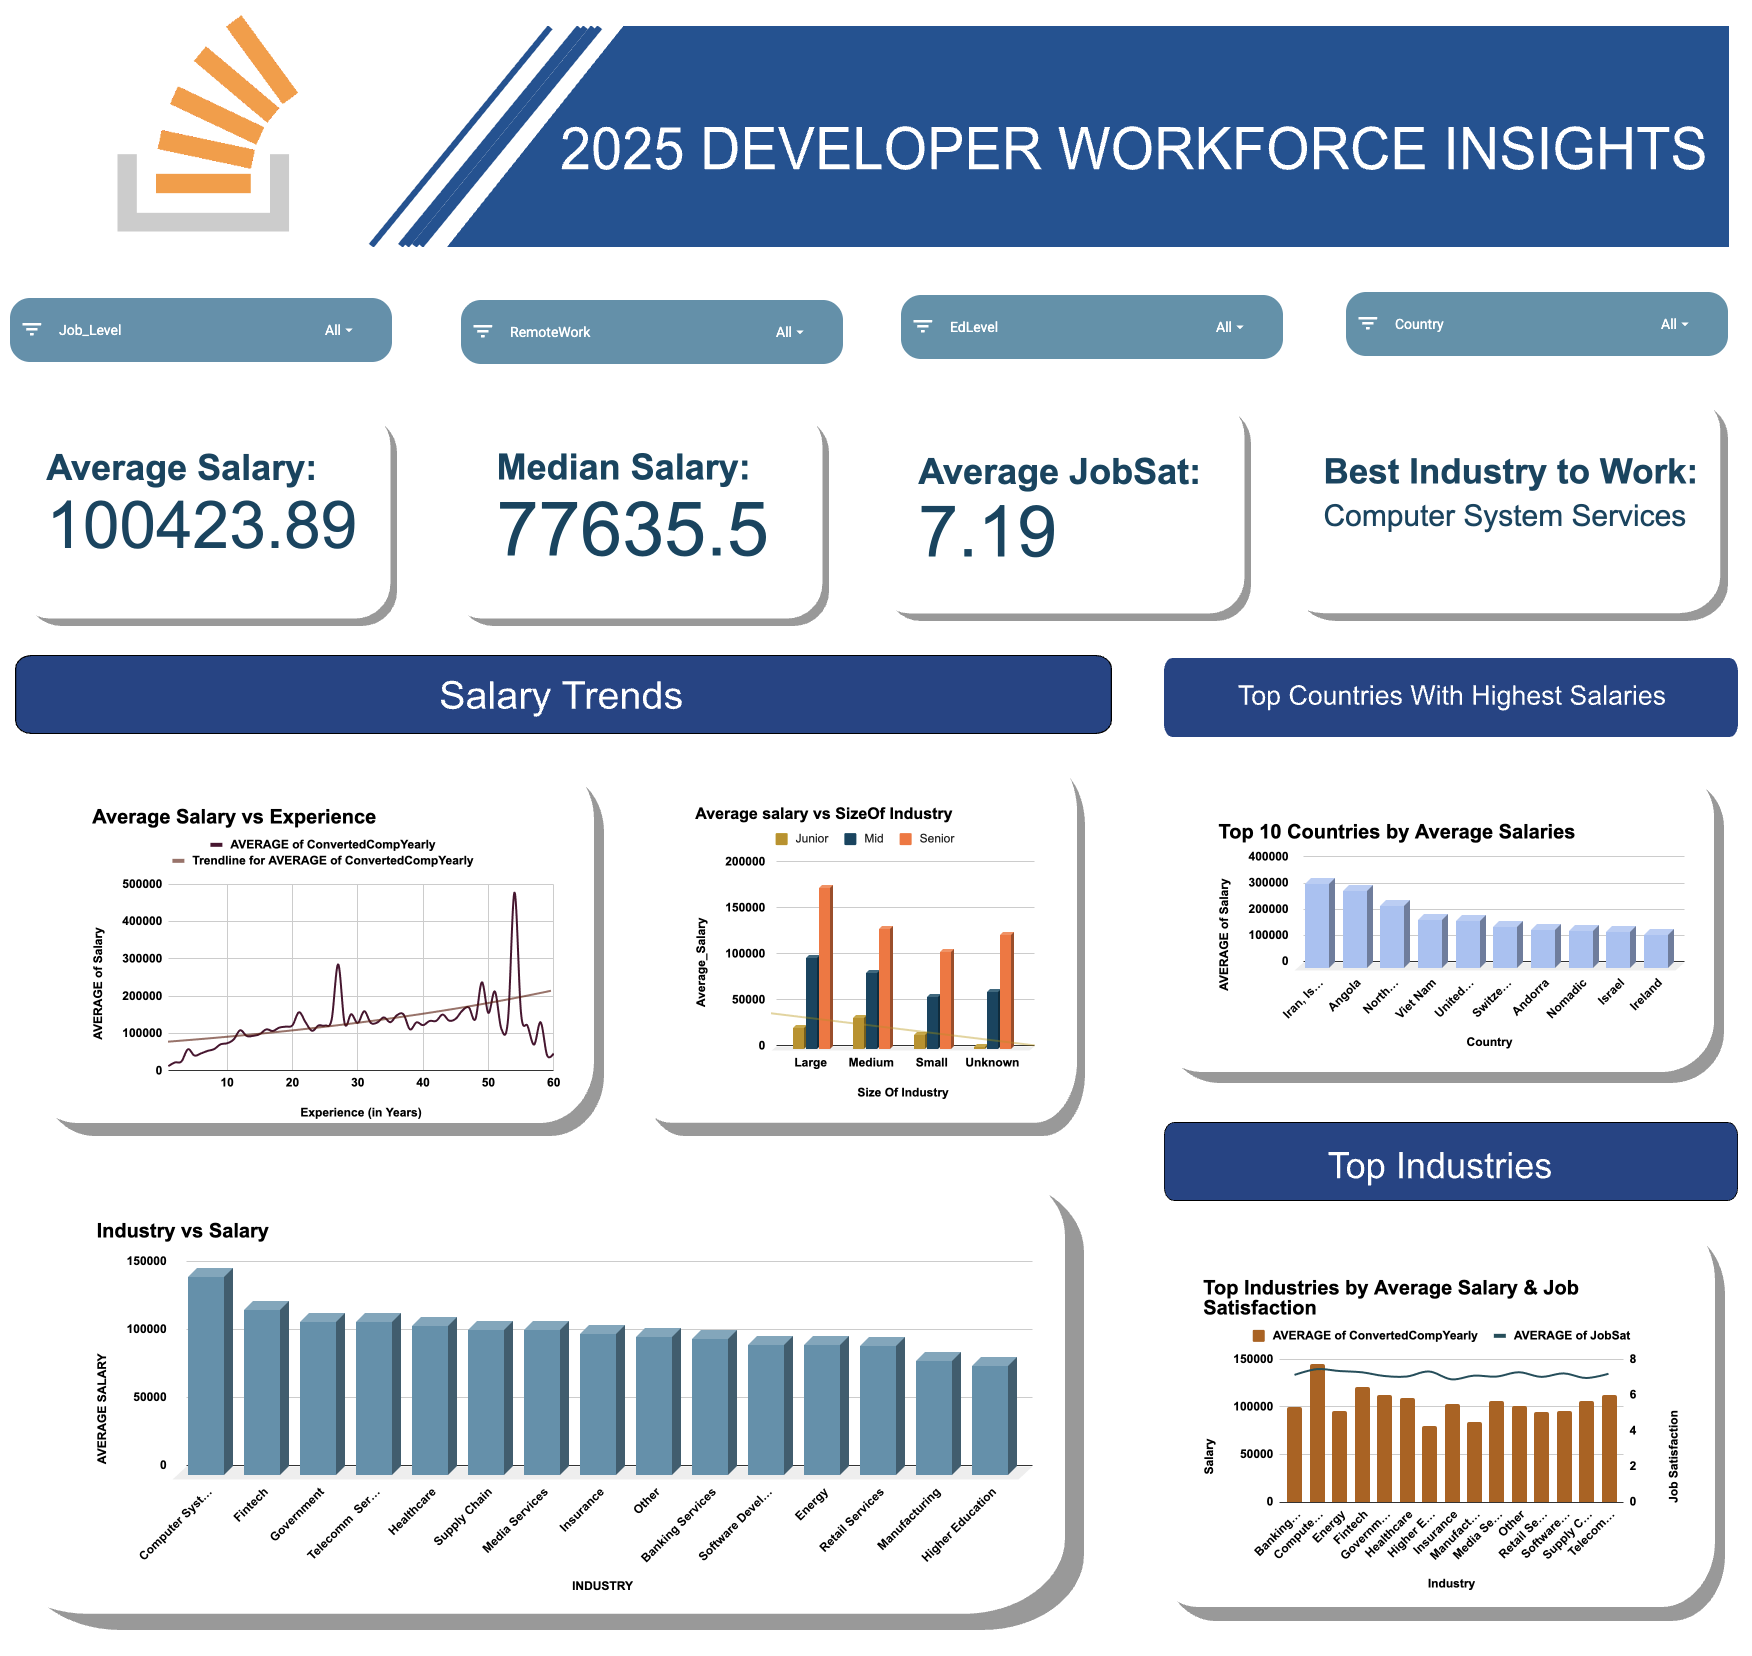Select the Top Industries section header
This screenshot has height=1656, width=1752.
1449,1165
